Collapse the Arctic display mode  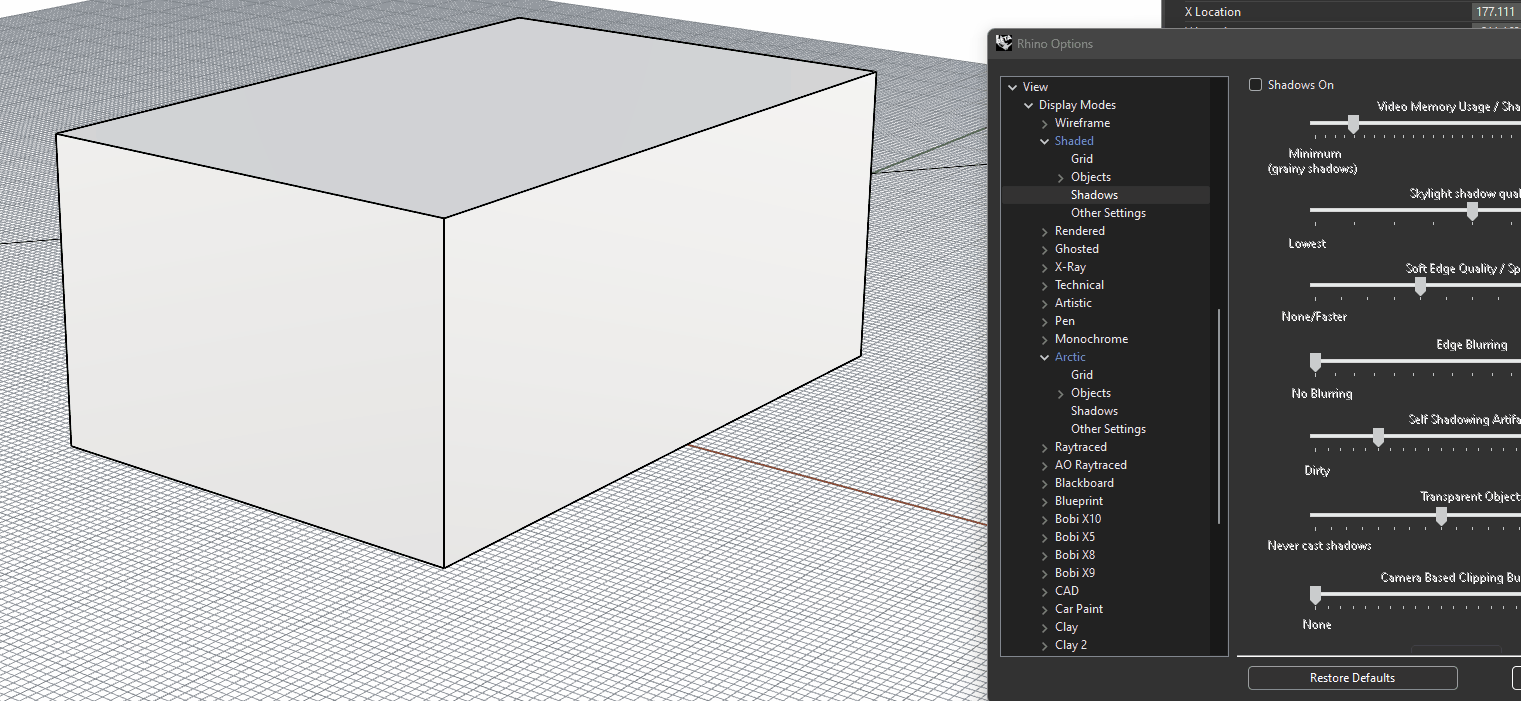[1045, 357]
